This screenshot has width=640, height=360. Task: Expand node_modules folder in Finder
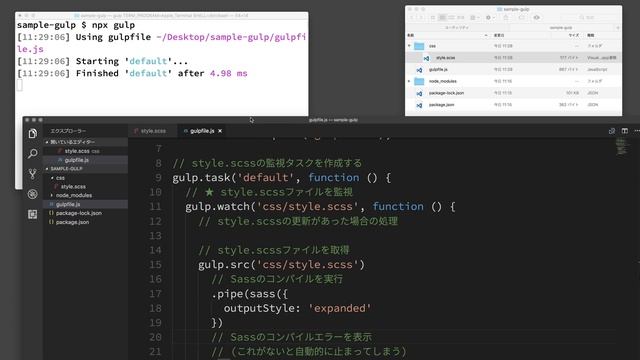409,82
